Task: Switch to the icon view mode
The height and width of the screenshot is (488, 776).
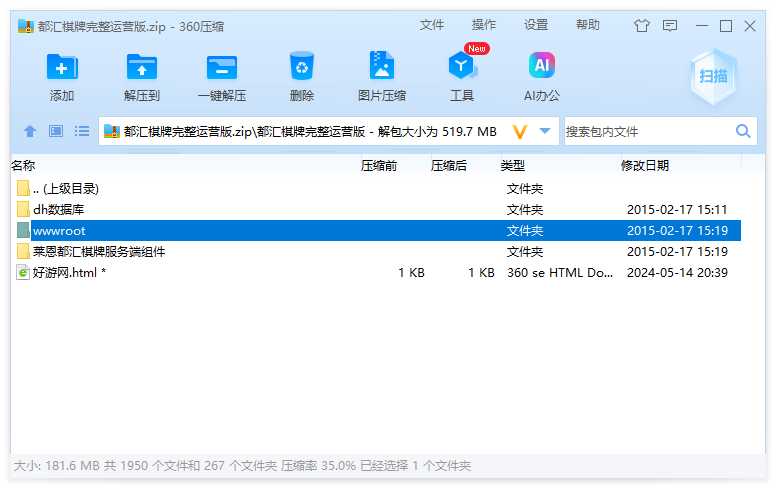Action: click(56, 131)
